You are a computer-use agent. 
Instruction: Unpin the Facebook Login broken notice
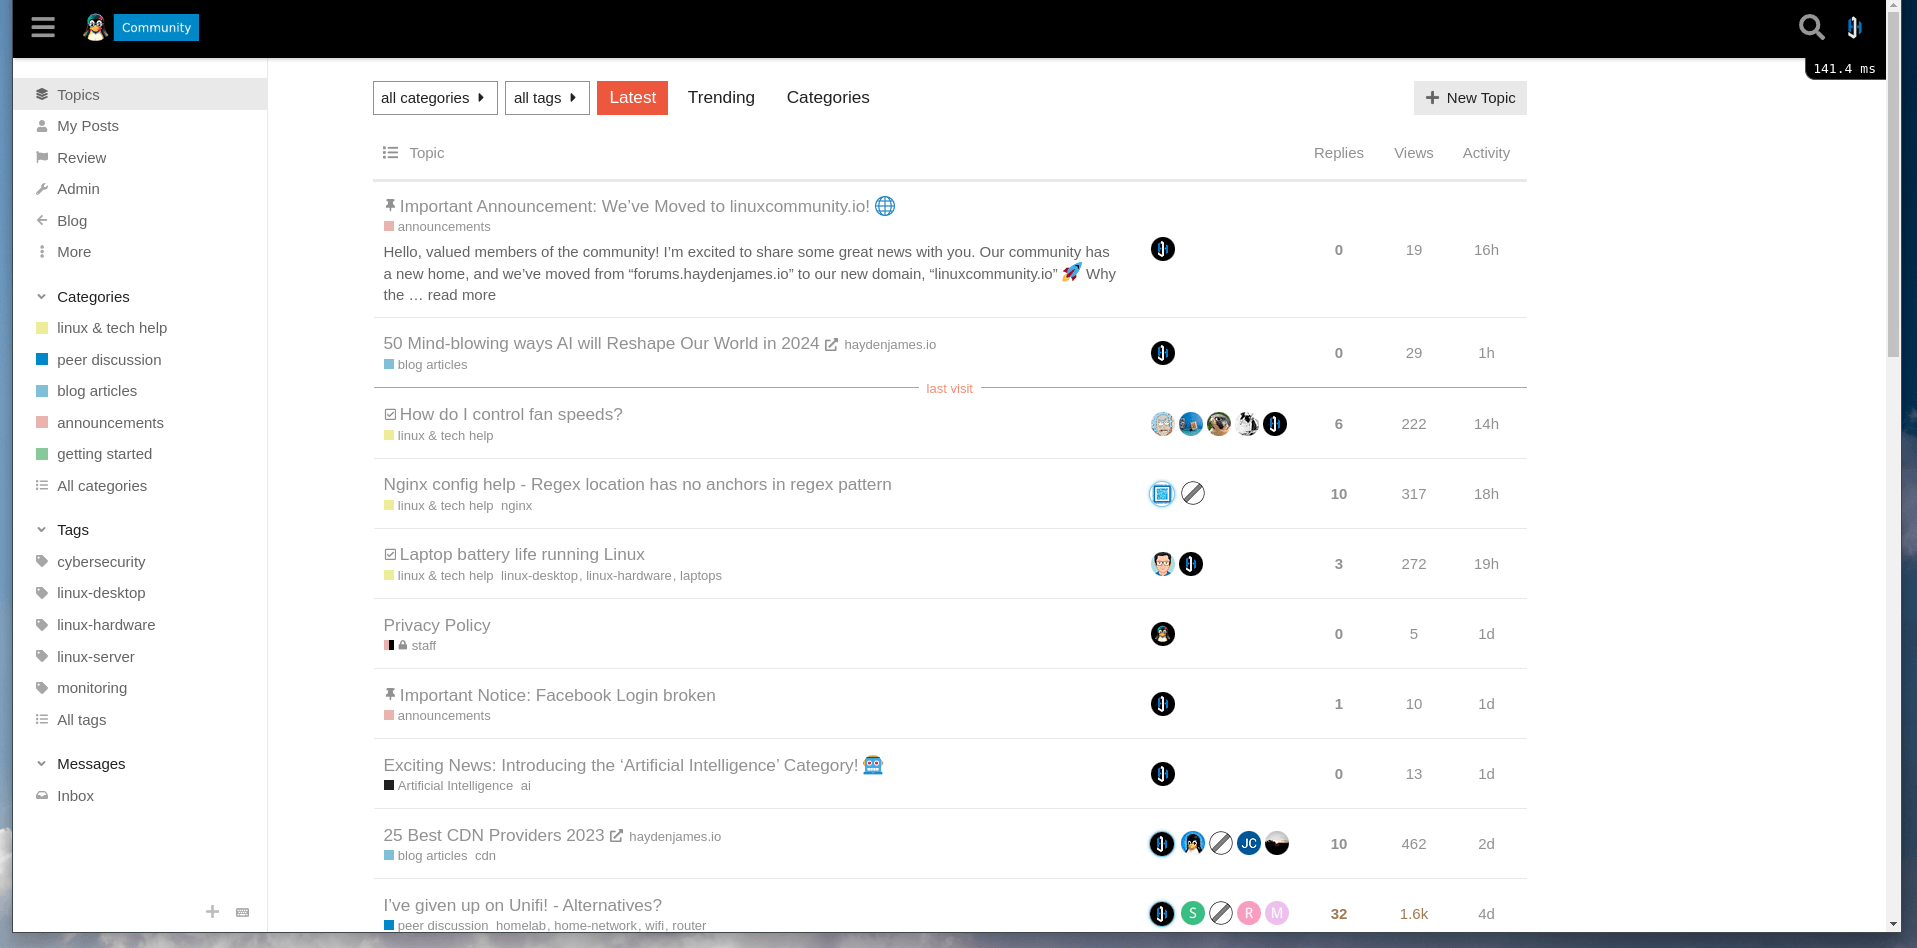click(x=389, y=693)
